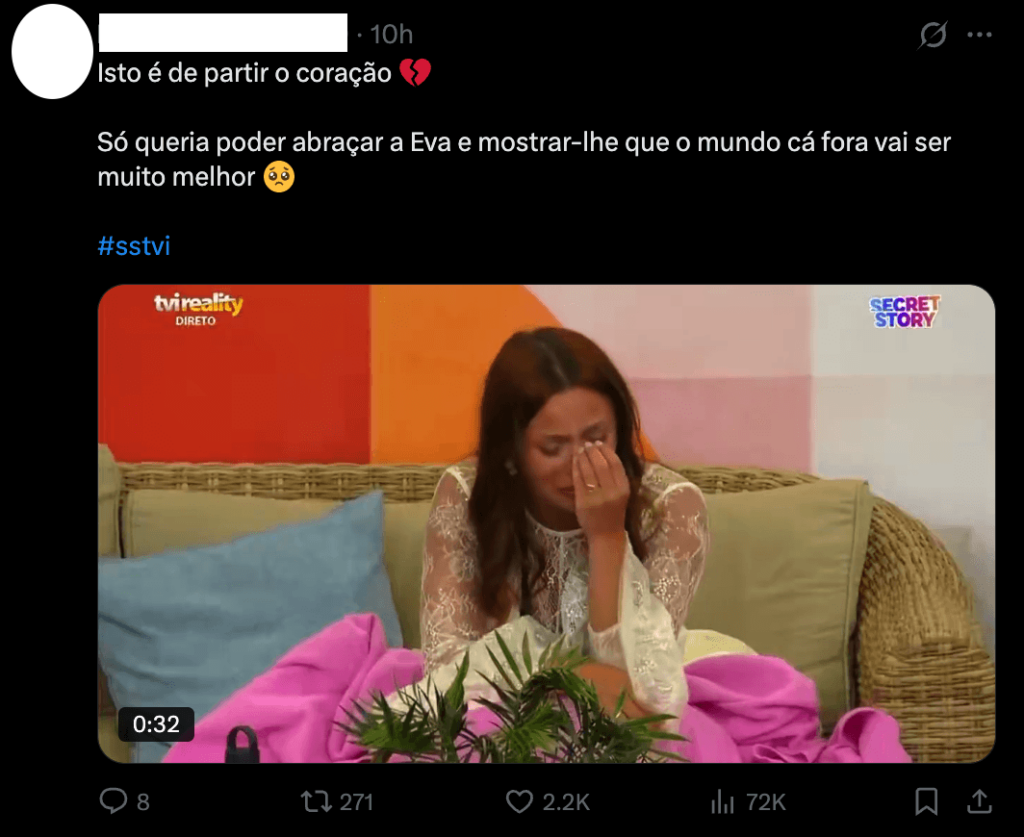Image resolution: width=1024 pixels, height=837 pixels.
Task: Click the 0:32 video duration badge
Action: 156,724
